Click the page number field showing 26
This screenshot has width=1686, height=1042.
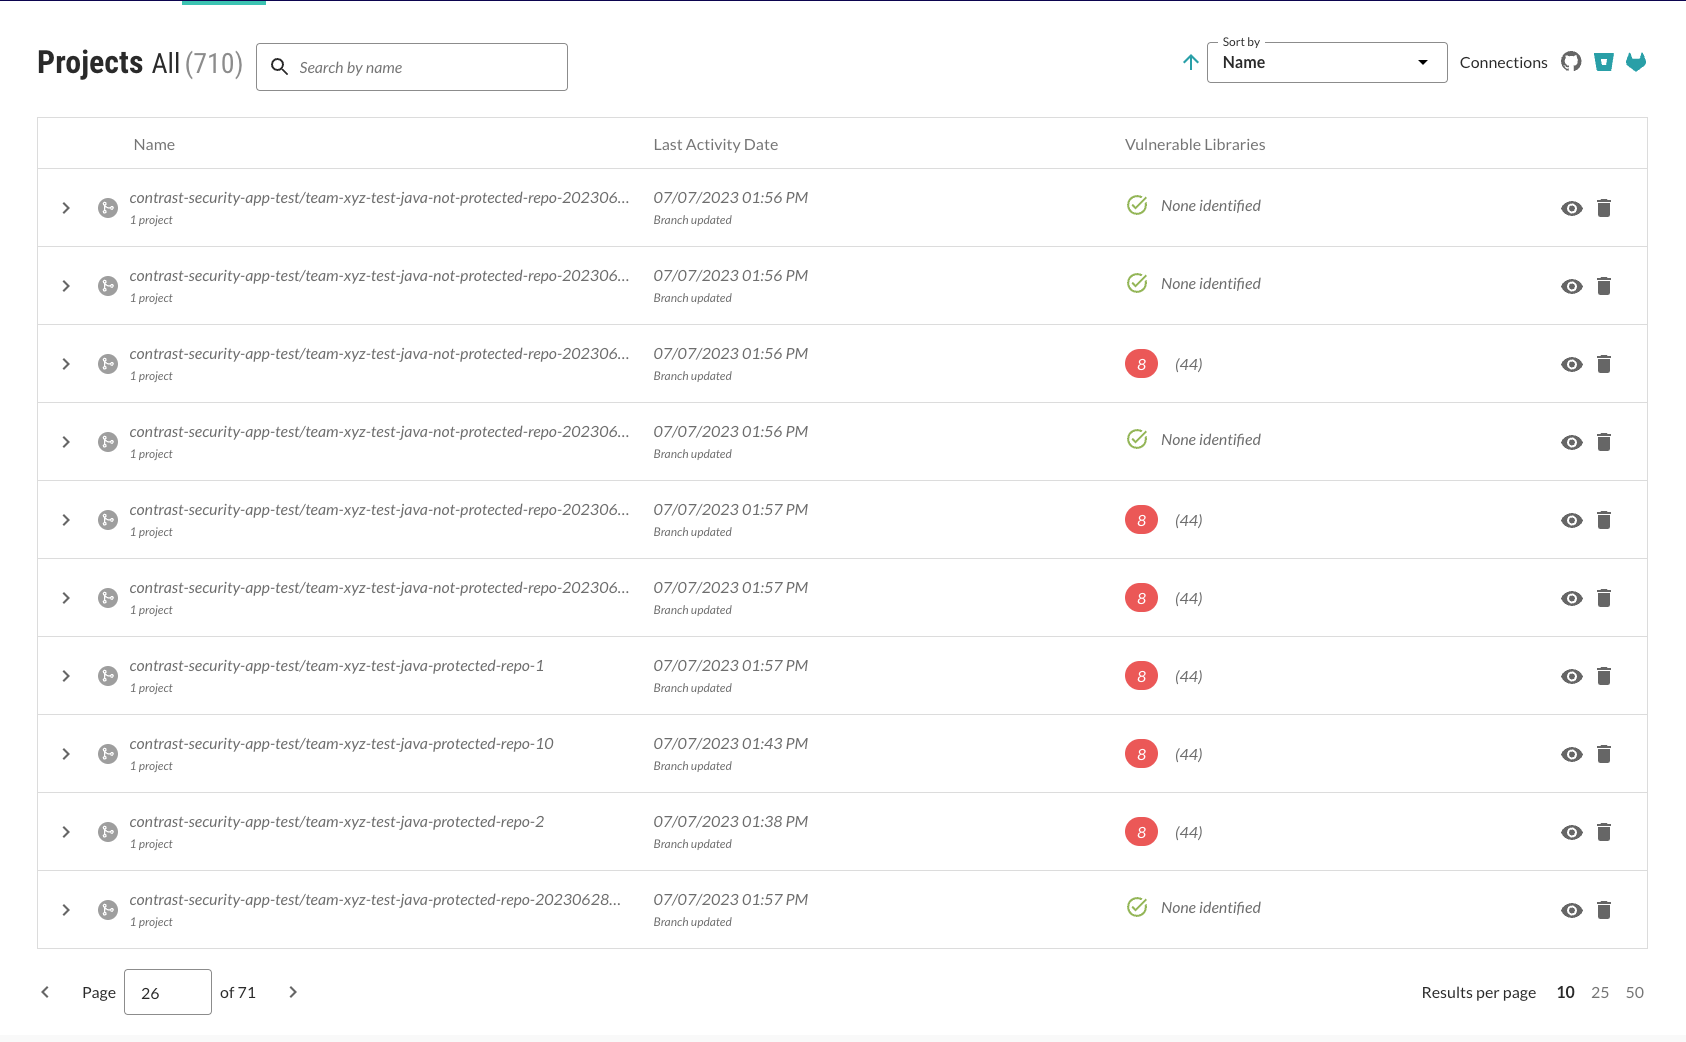point(168,992)
